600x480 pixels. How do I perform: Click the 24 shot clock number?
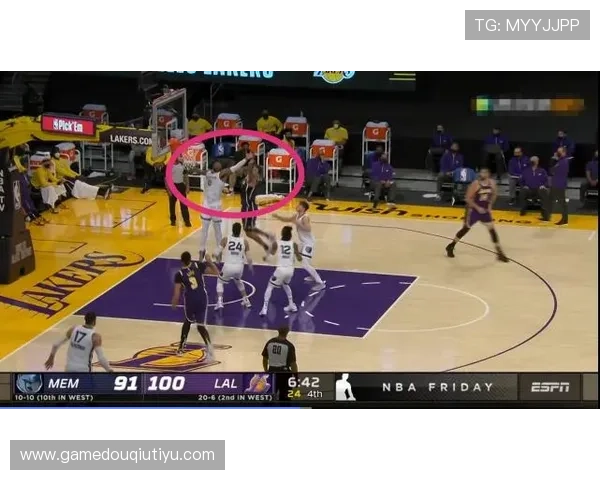coord(293,394)
